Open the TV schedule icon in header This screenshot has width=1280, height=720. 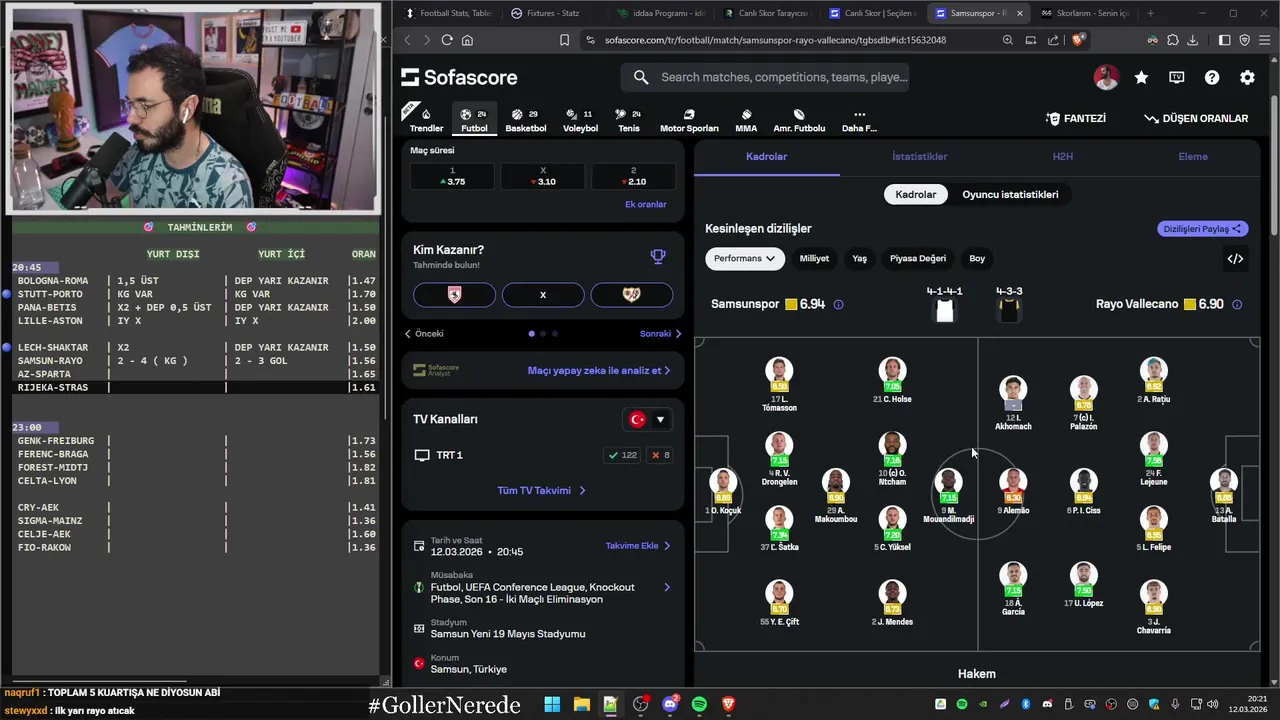1177,77
